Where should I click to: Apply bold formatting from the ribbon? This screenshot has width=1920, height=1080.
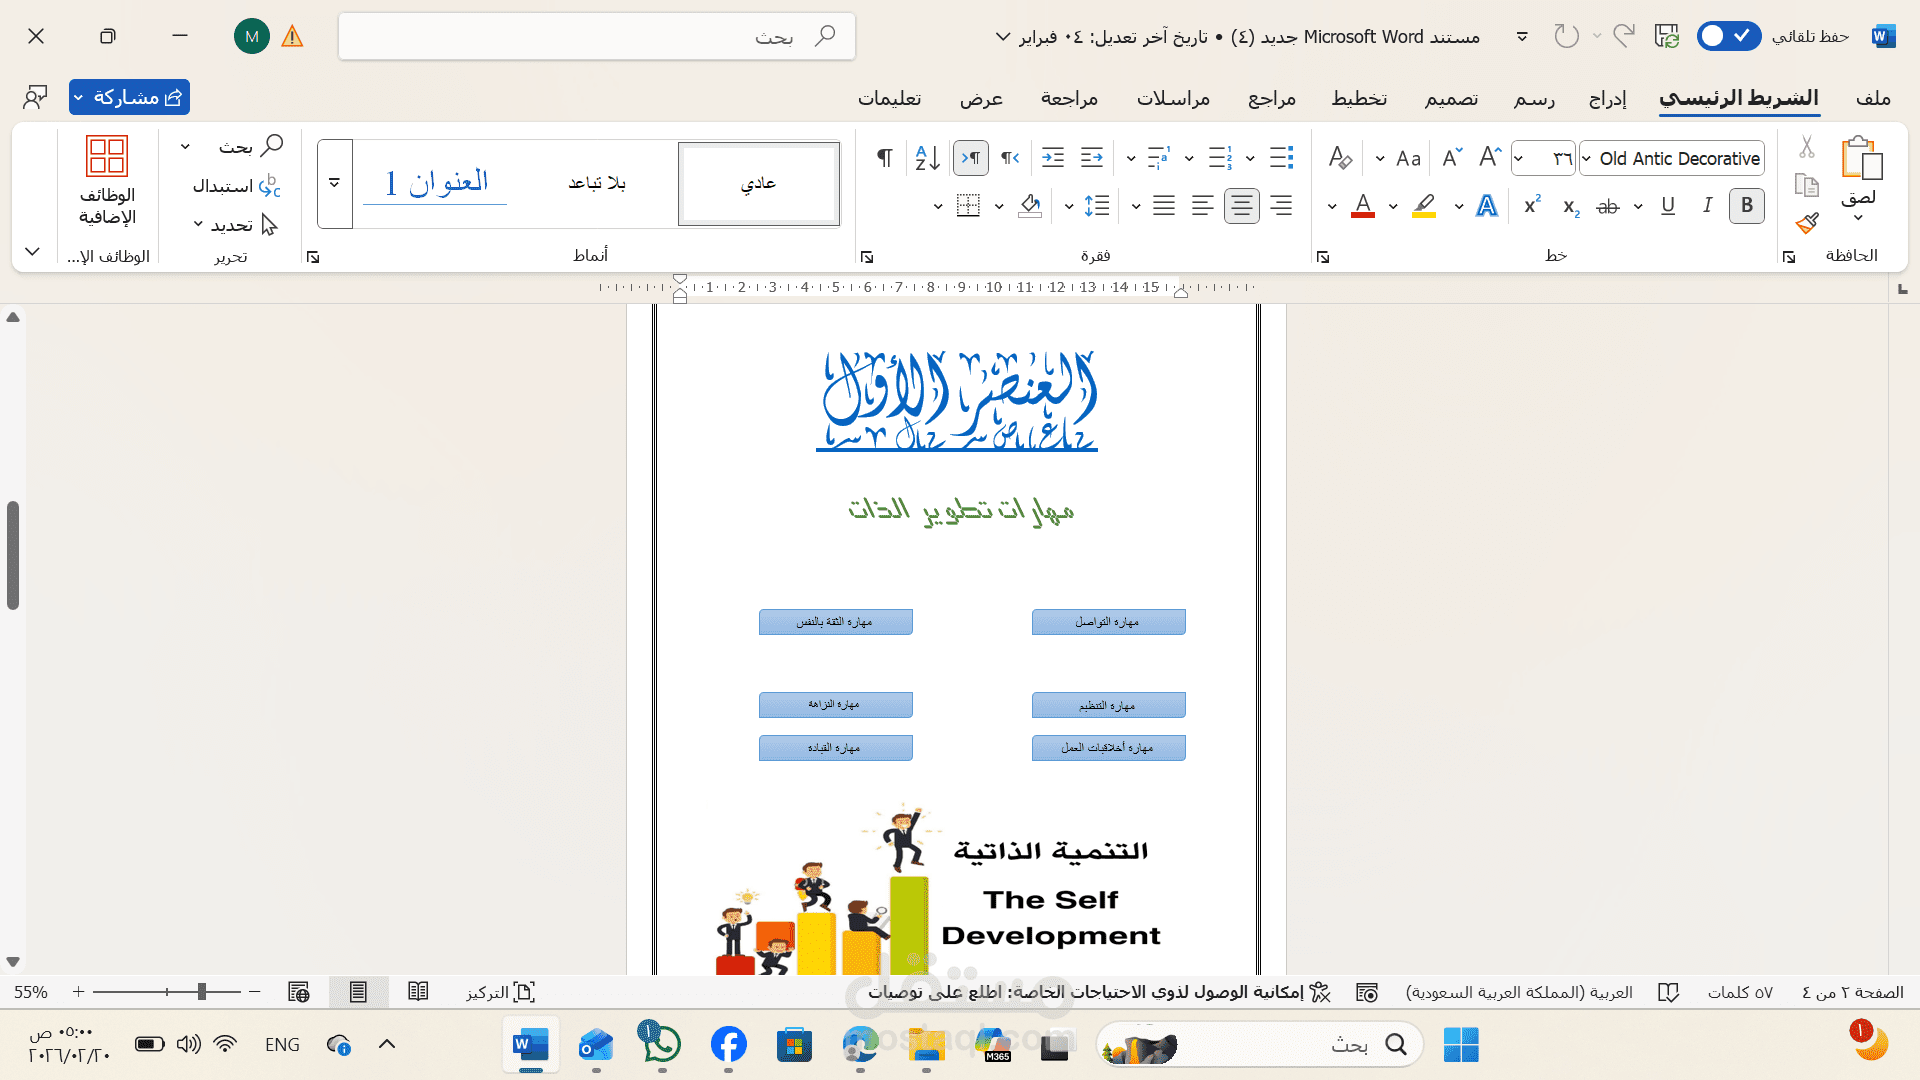[1746, 206]
